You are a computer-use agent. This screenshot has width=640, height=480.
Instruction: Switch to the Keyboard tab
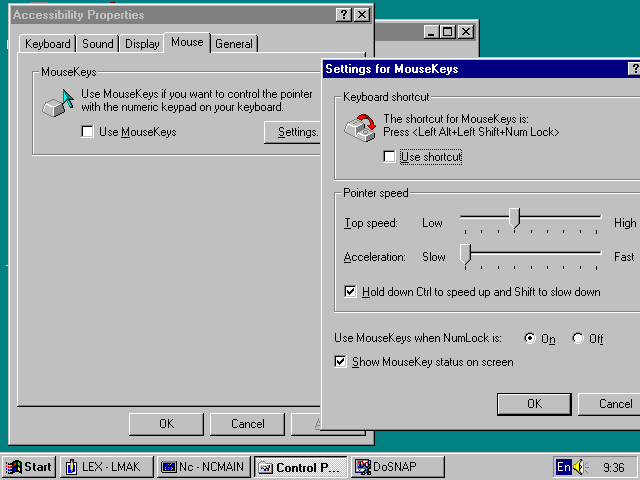click(47, 44)
